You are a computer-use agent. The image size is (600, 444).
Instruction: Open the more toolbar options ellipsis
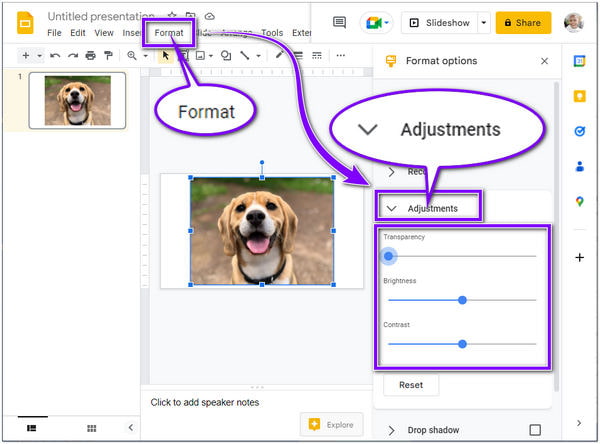[341, 56]
